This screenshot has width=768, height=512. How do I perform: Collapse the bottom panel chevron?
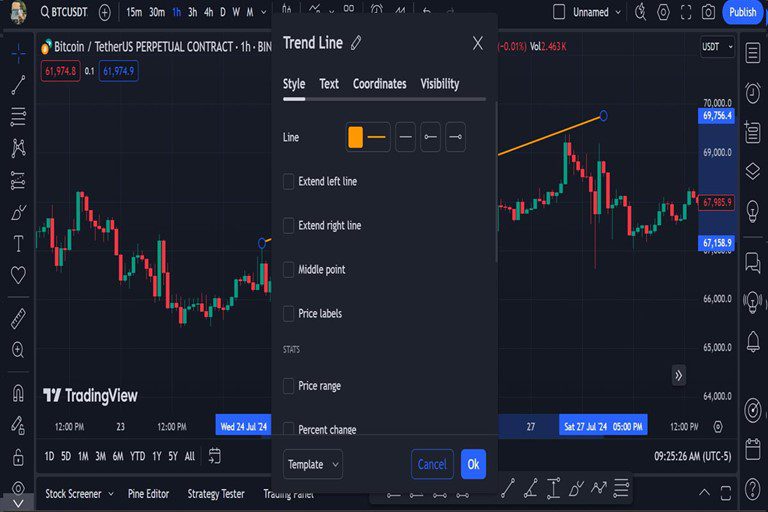[704, 492]
